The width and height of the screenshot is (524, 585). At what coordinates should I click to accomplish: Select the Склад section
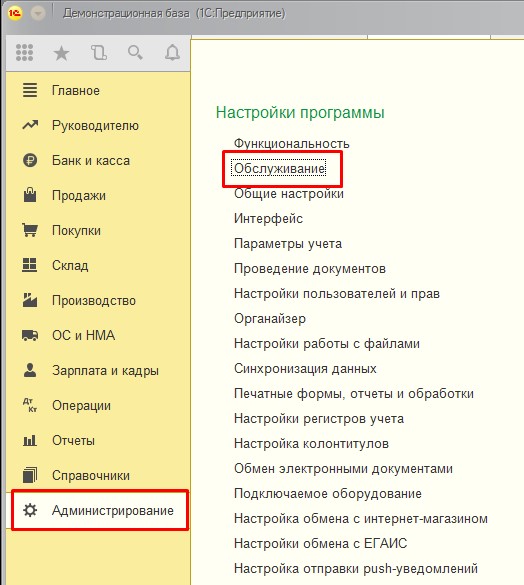70,266
